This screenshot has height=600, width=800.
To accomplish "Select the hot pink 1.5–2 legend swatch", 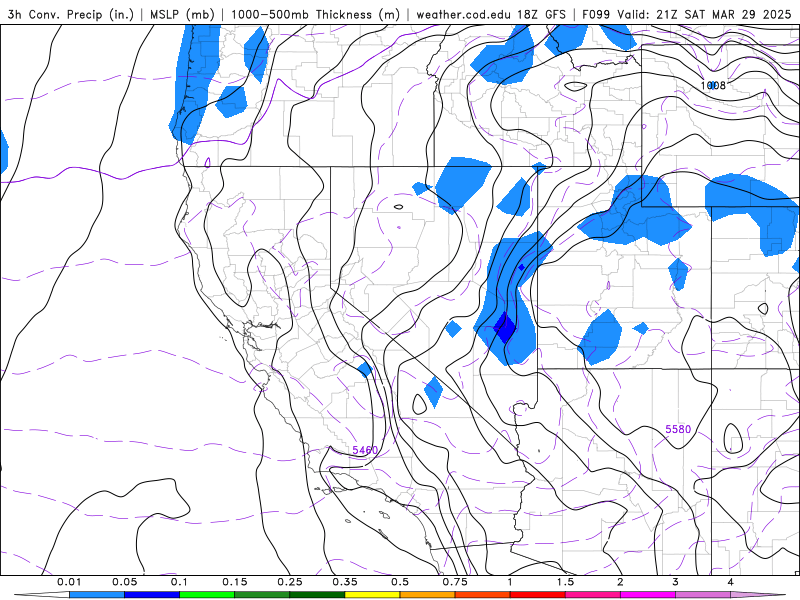I will pos(593,595).
